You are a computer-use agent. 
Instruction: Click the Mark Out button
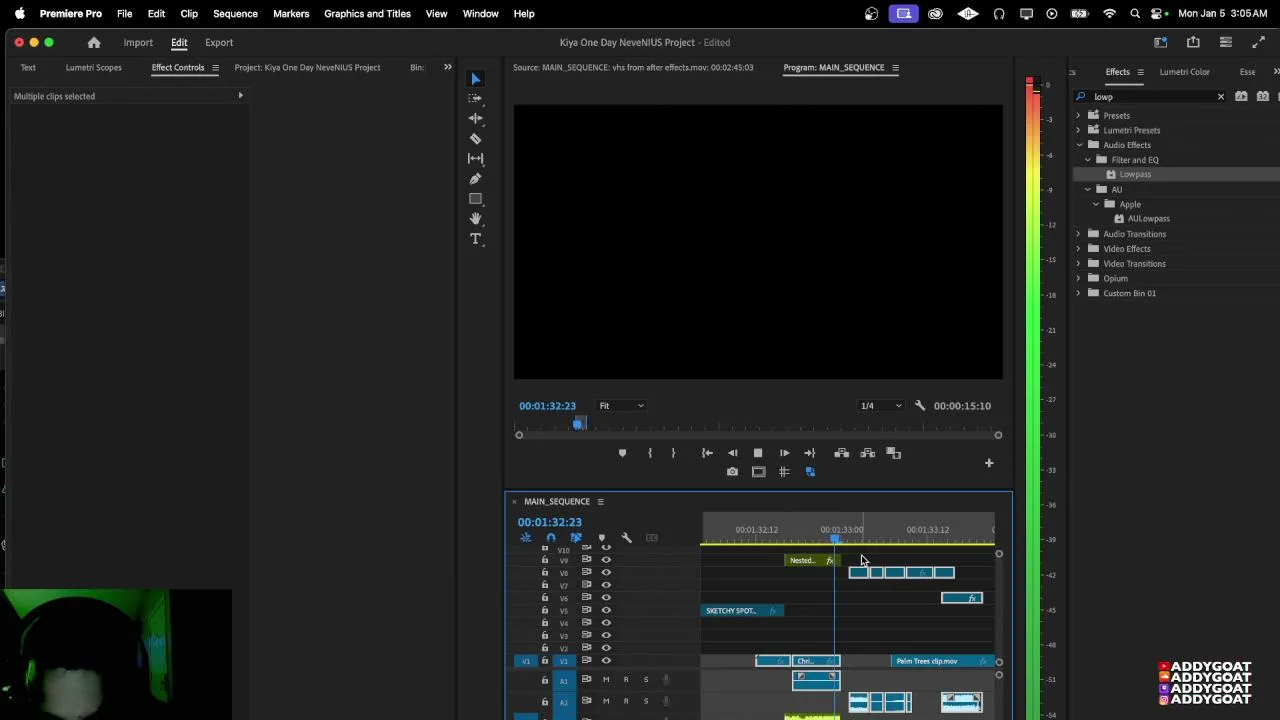(673, 453)
